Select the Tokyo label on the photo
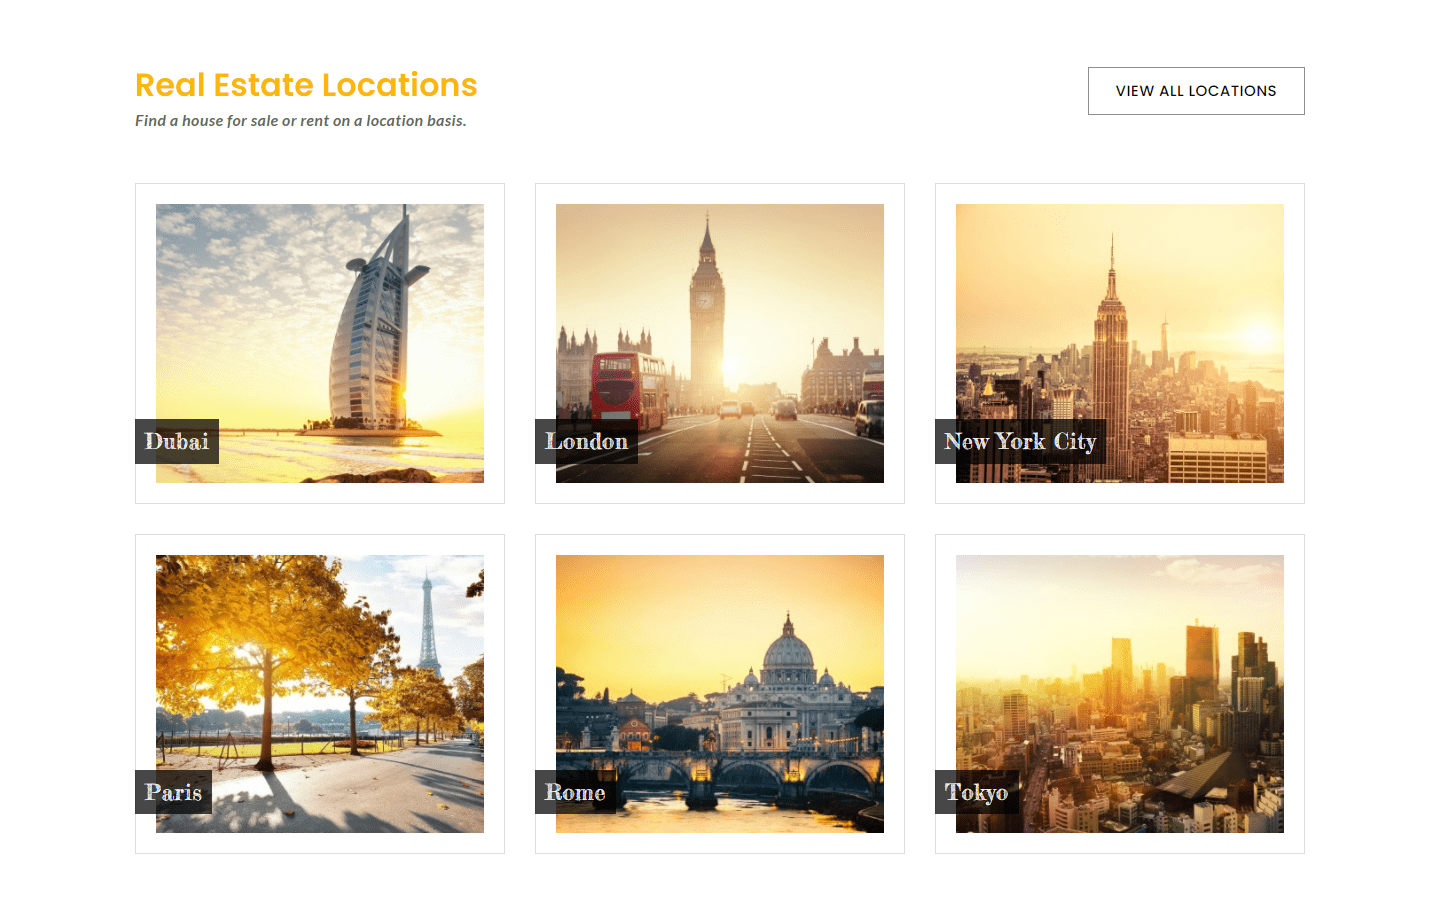 point(976,793)
